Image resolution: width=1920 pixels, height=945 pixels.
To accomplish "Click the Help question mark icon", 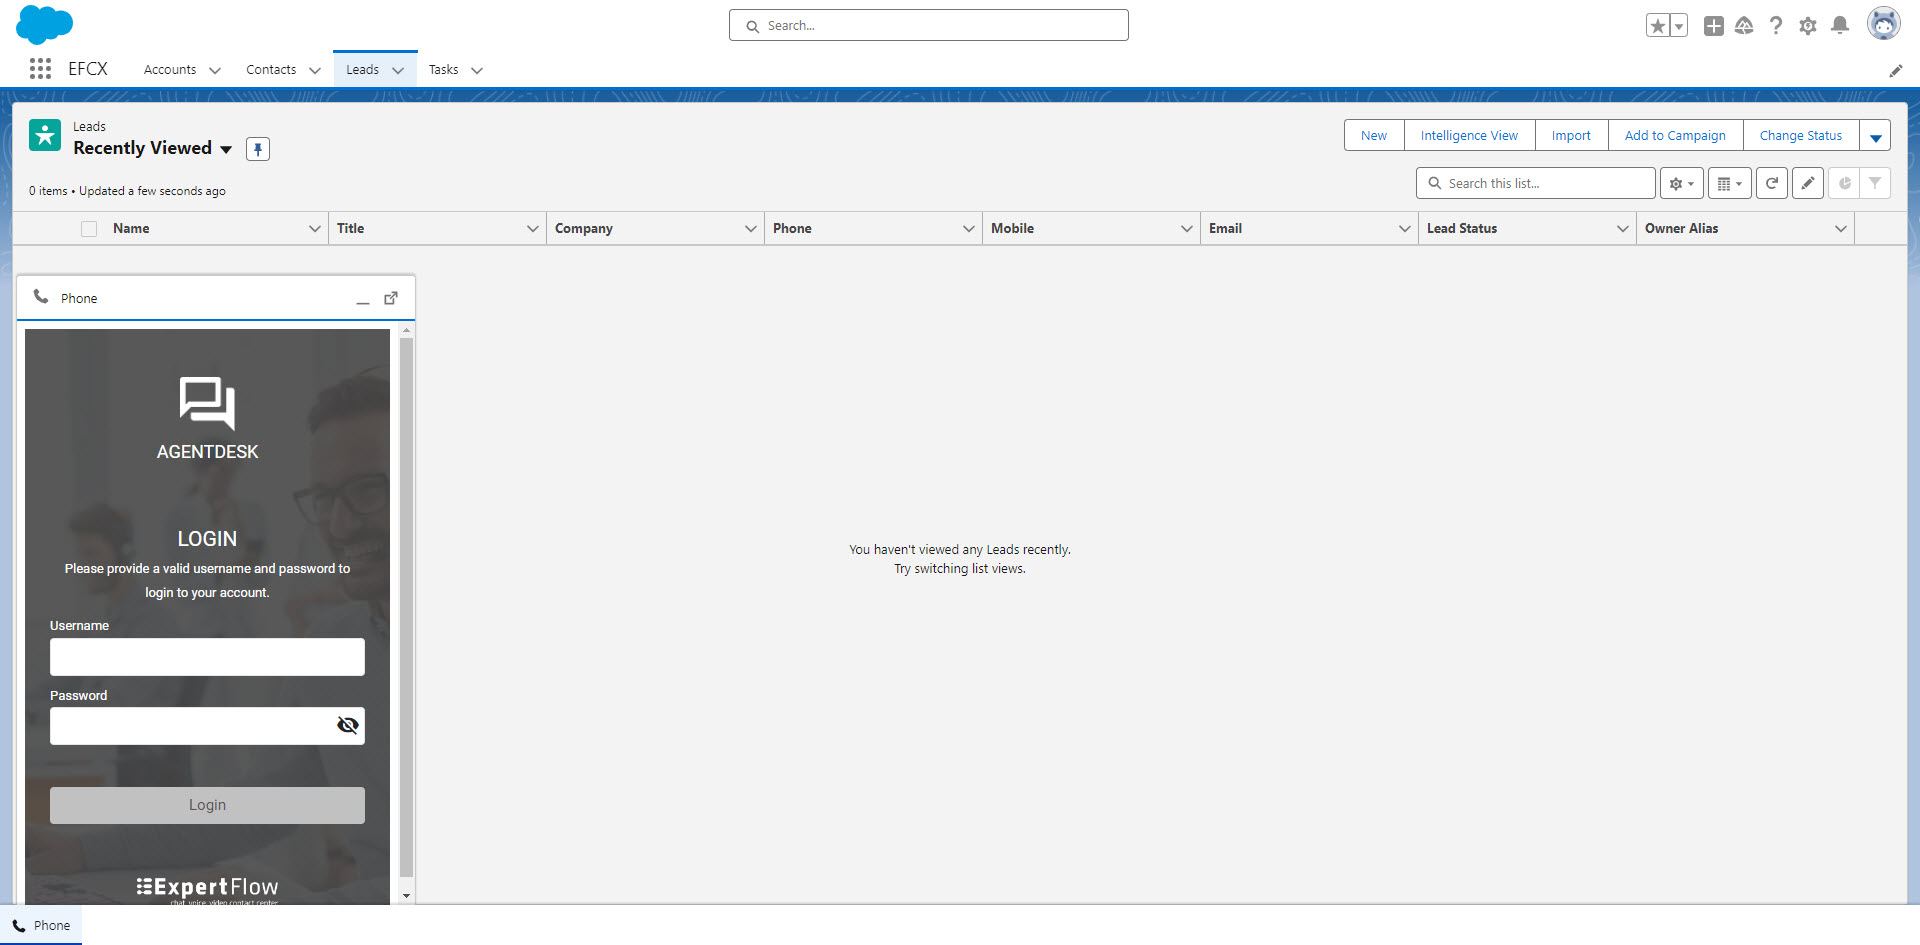I will point(1775,26).
